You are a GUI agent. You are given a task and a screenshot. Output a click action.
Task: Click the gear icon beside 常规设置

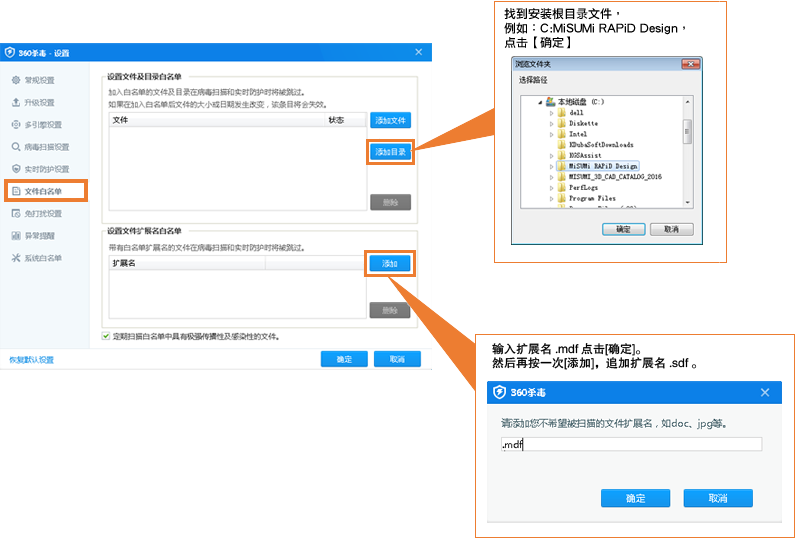click(x=16, y=80)
